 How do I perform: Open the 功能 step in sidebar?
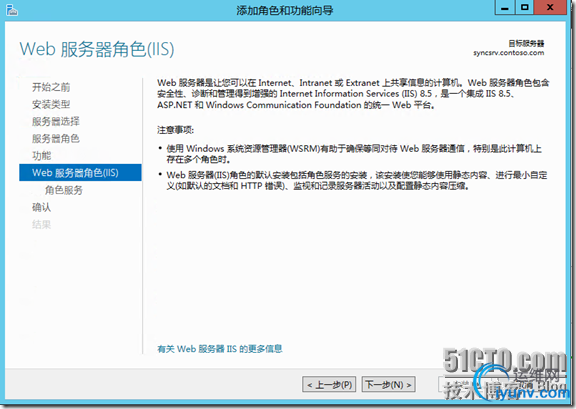(x=42, y=156)
